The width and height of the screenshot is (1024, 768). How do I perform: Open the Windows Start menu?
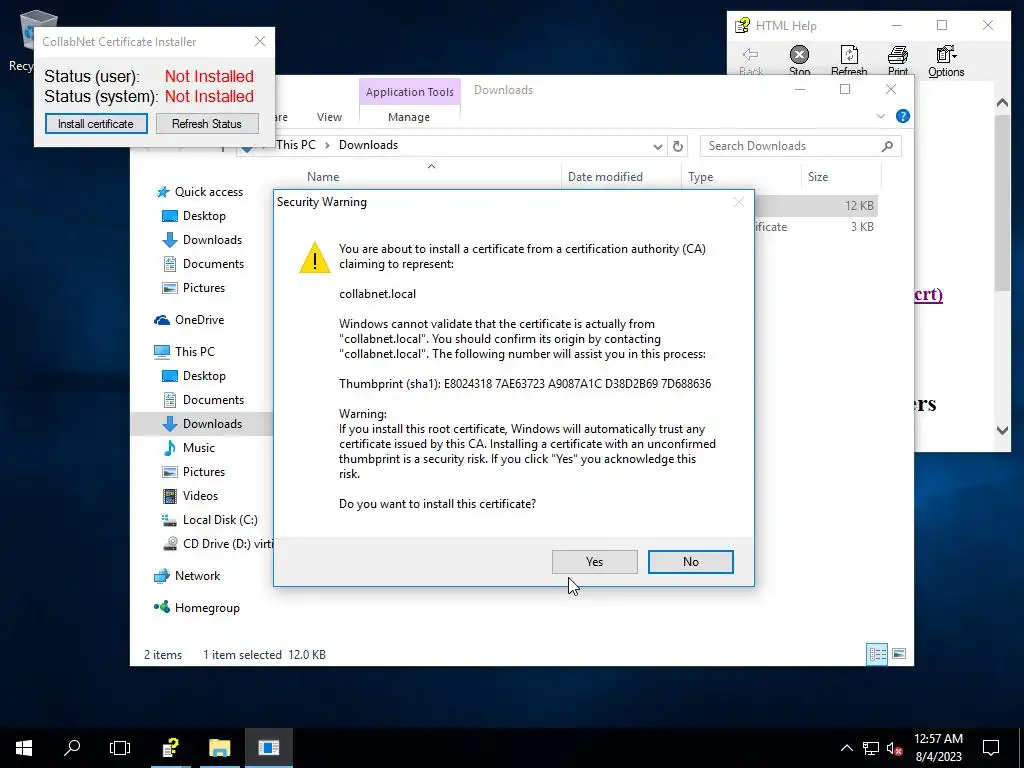pyautogui.click(x=24, y=748)
